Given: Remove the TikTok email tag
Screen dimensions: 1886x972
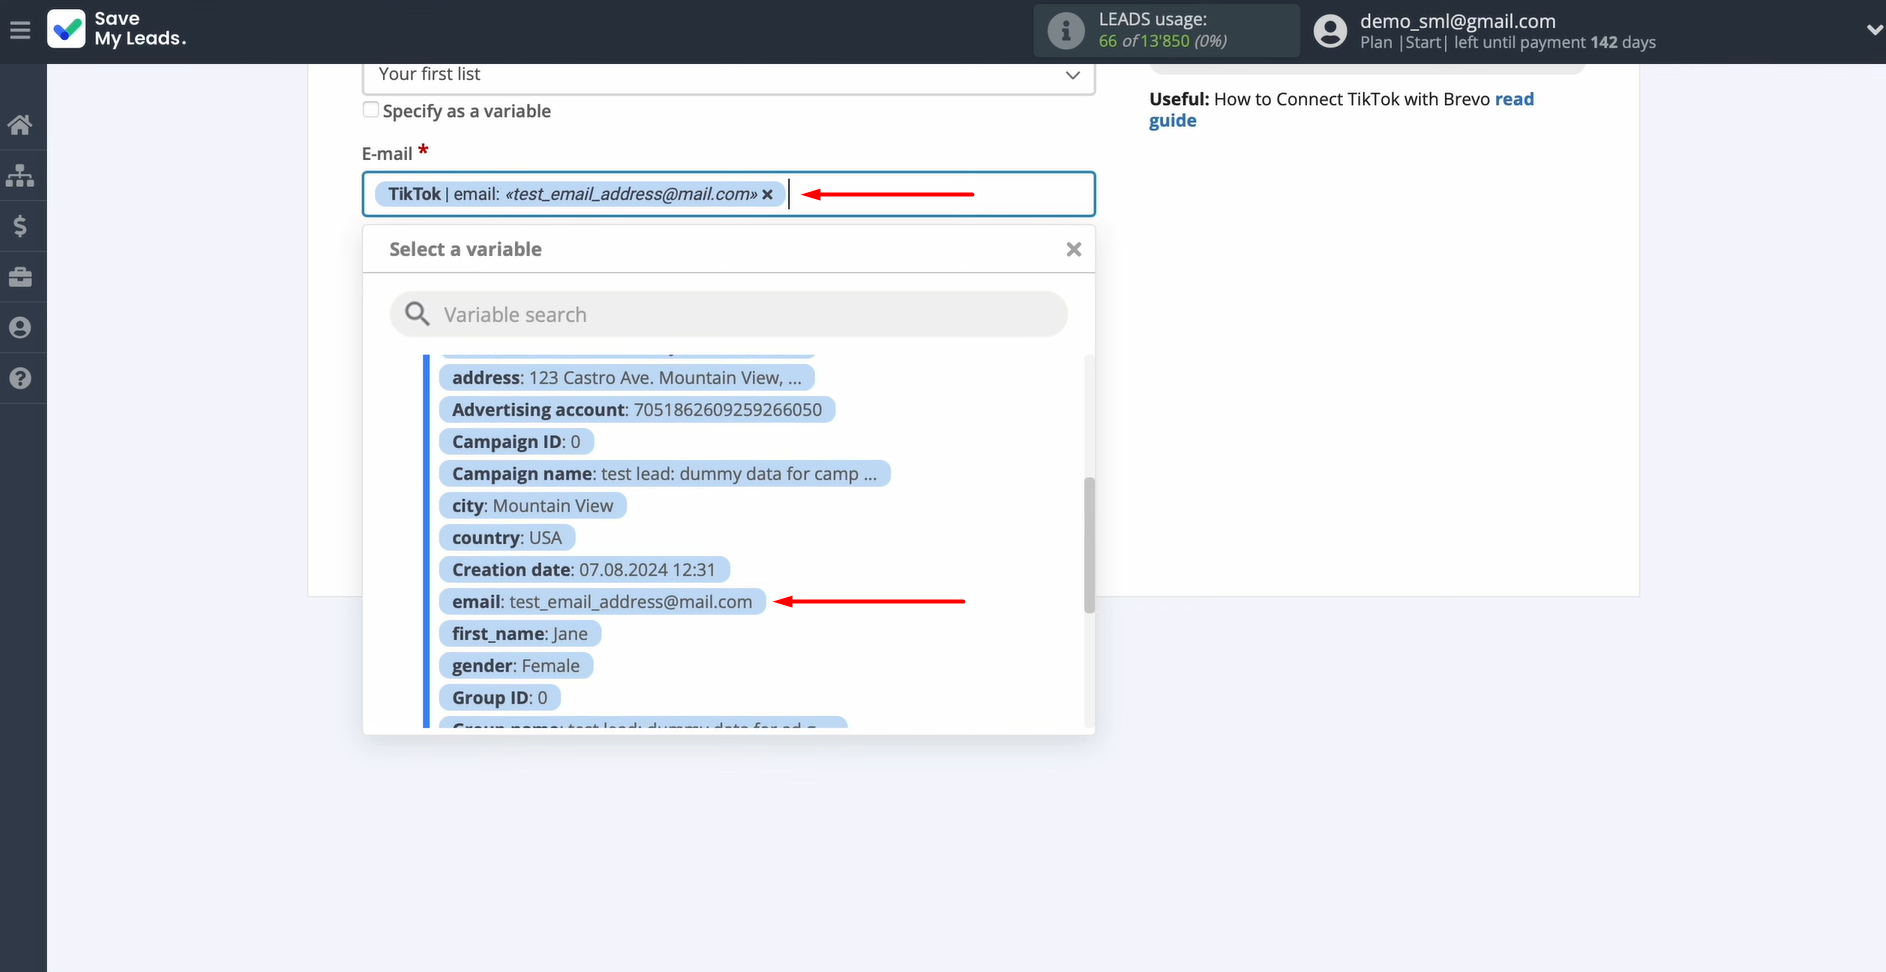Looking at the screenshot, I should coord(767,195).
